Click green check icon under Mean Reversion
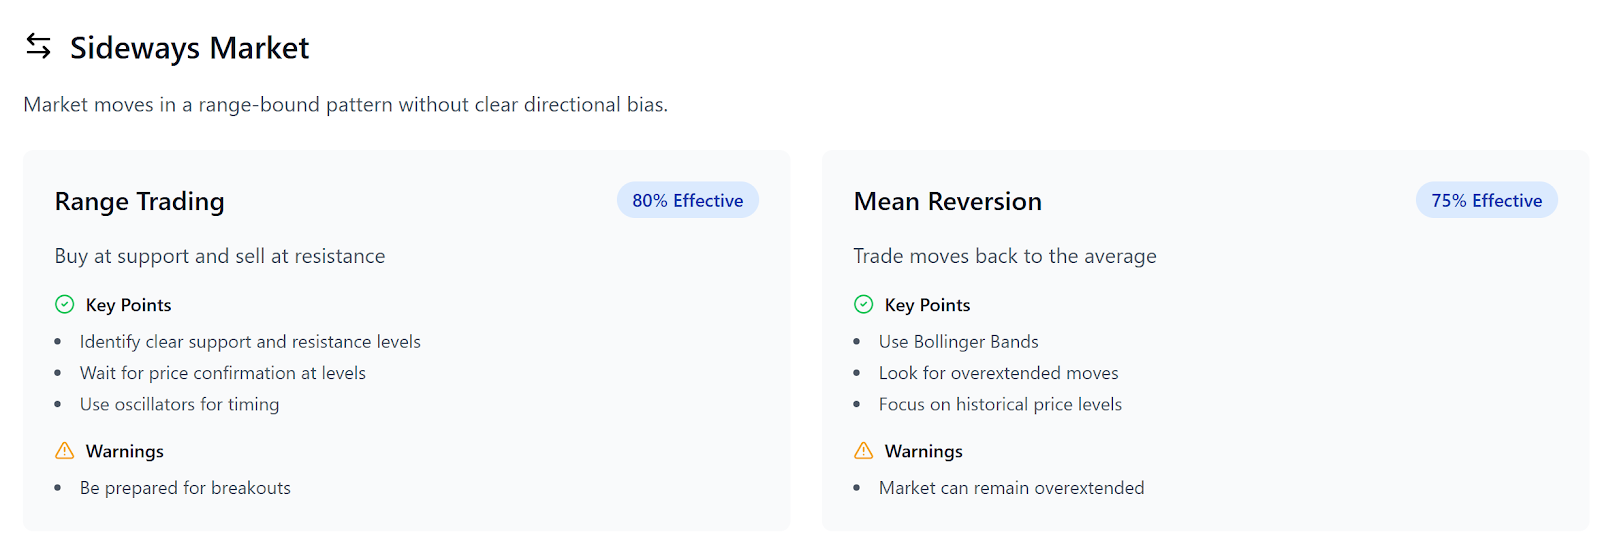Image resolution: width=1600 pixels, height=543 pixels. coord(864,304)
